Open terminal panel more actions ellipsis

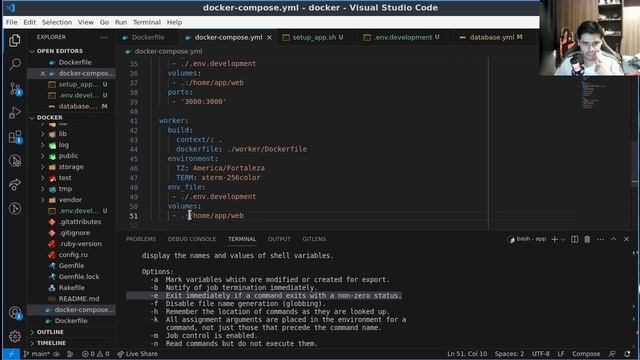tap(600, 239)
